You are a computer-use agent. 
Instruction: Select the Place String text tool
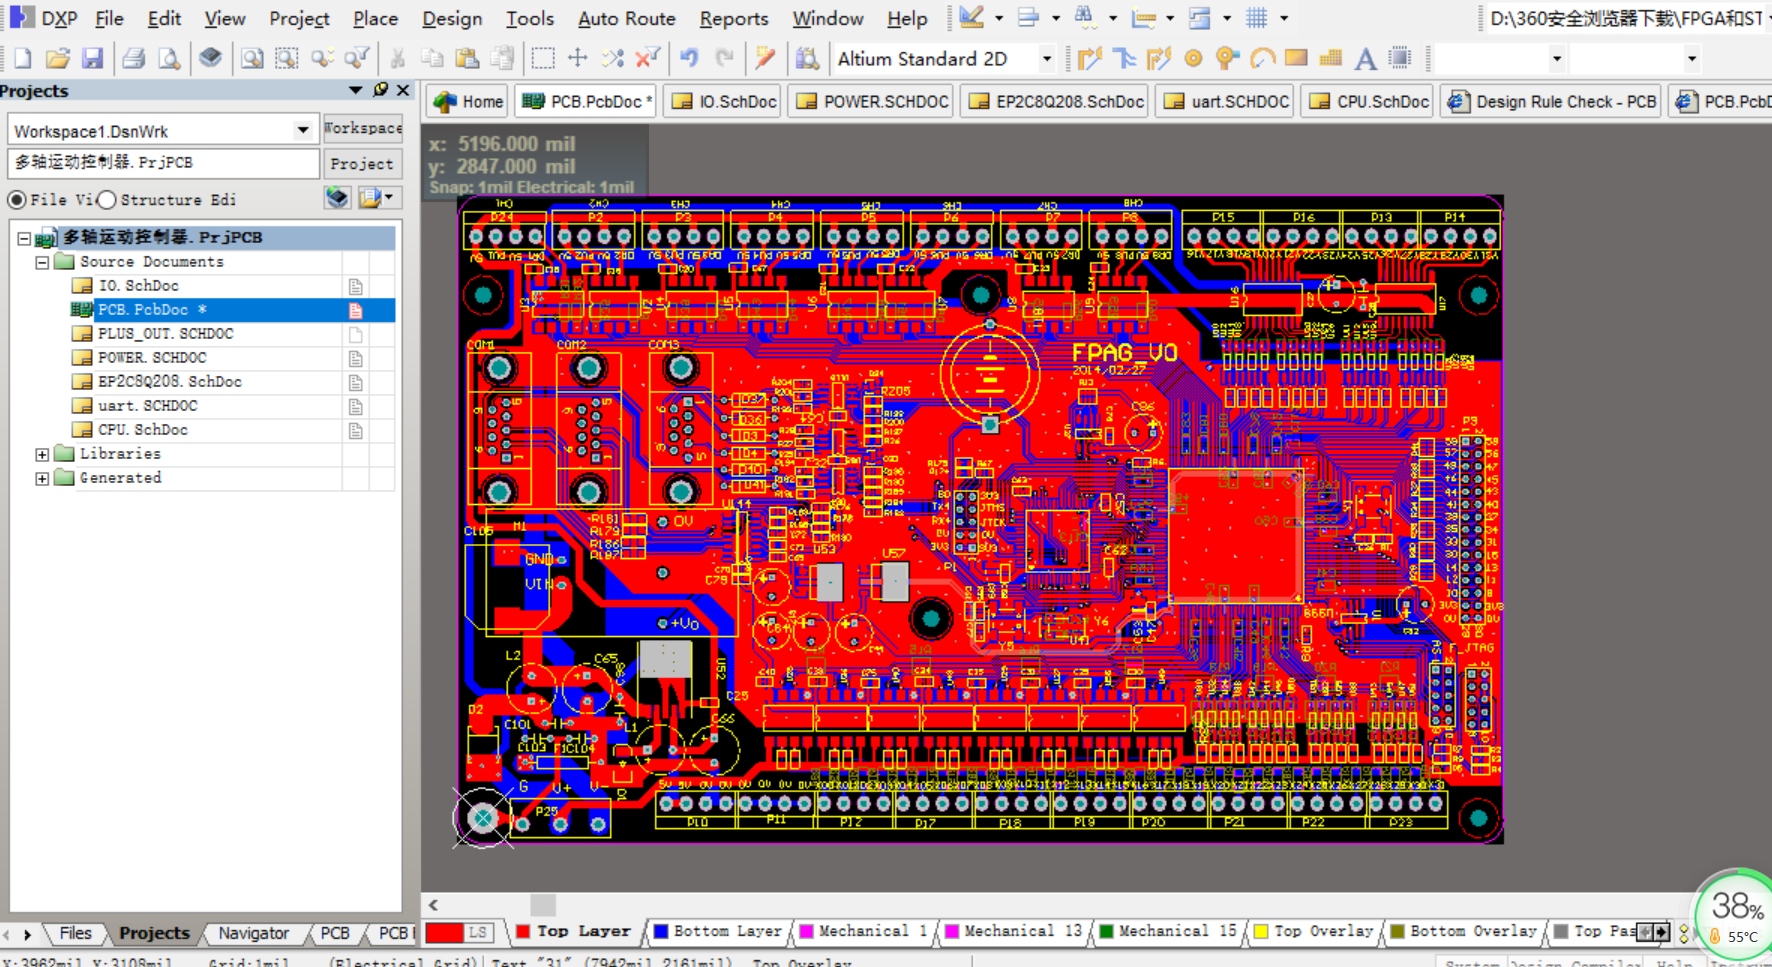point(1365,59)
